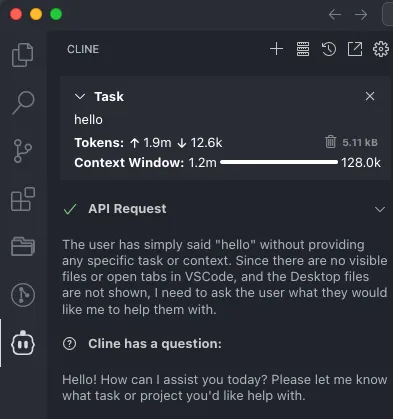
Task: Click the Context Window progress bar
Action: coord(279,162)
